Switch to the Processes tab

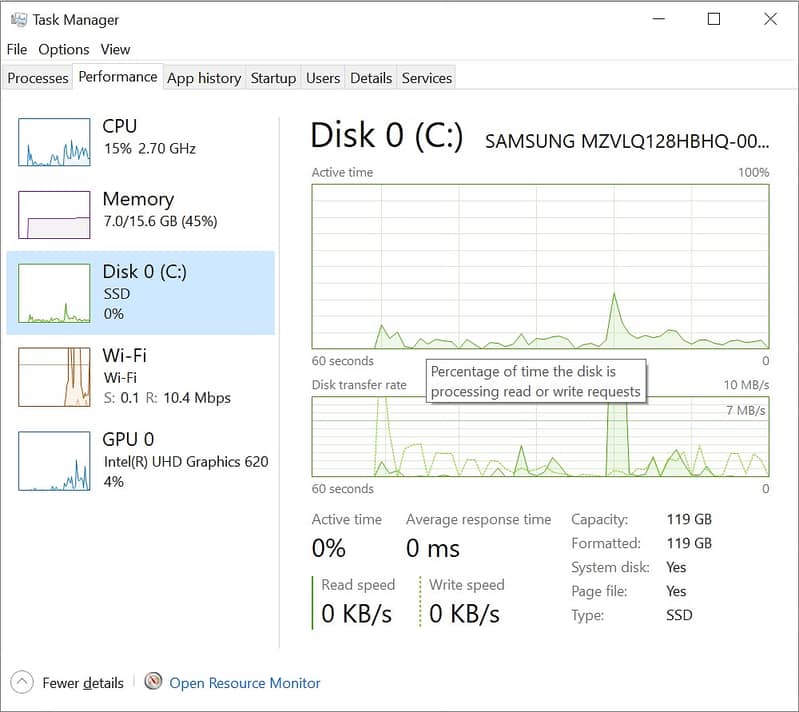click(38, 78)
